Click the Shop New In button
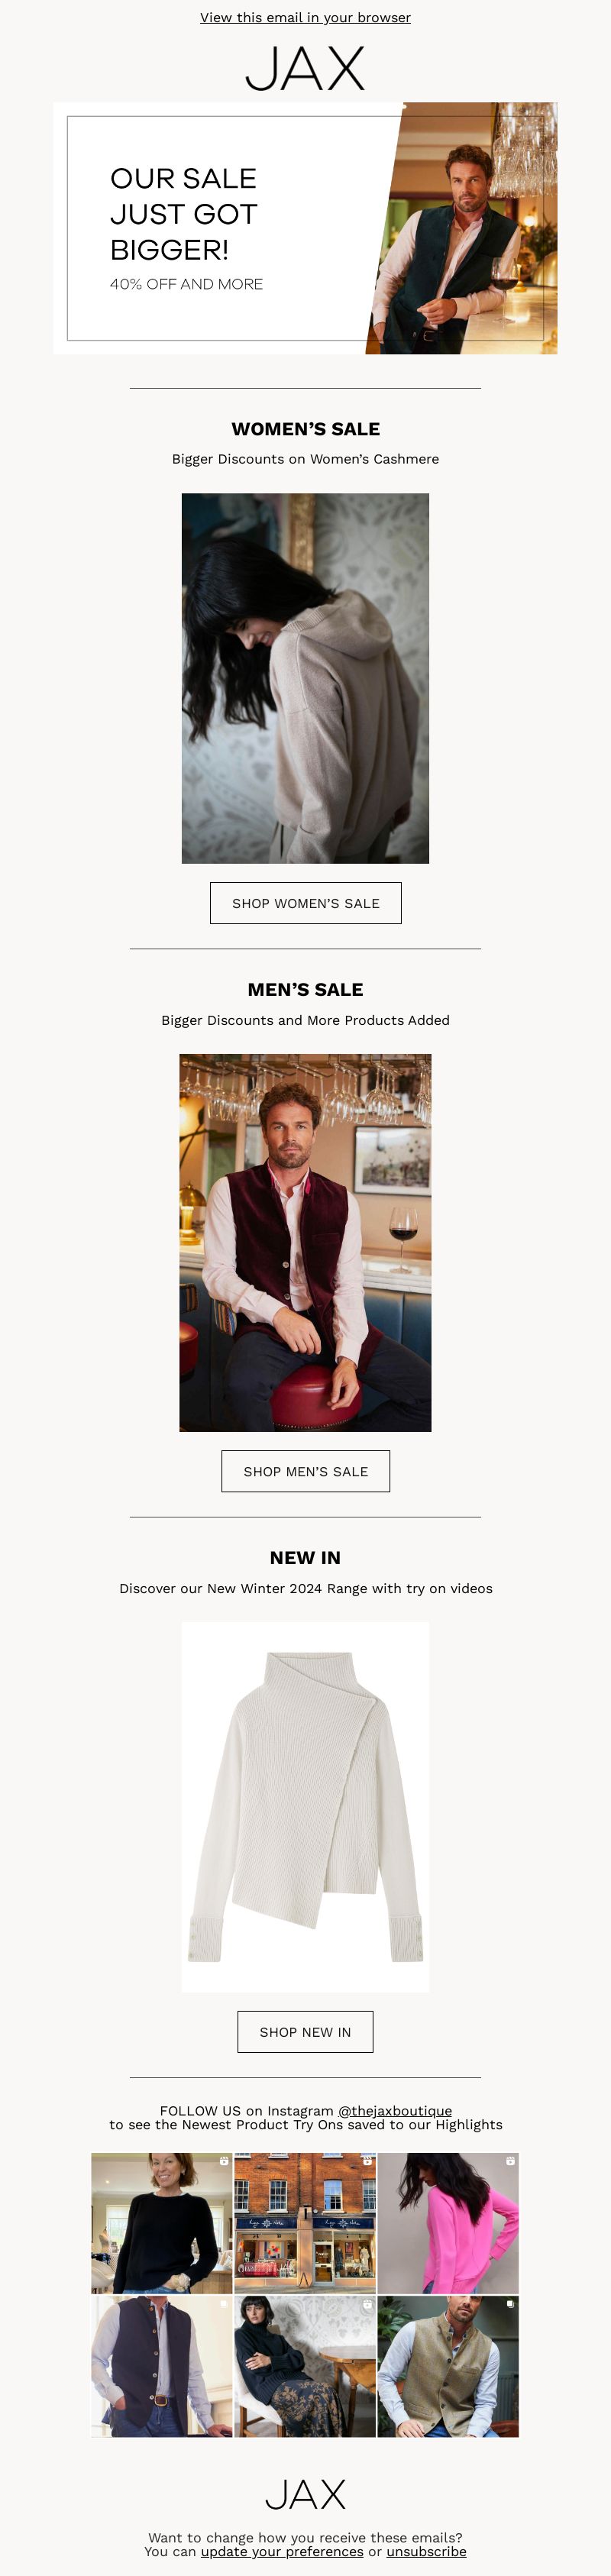This screenshot has height=2576, width=611. coord(305,2032)
